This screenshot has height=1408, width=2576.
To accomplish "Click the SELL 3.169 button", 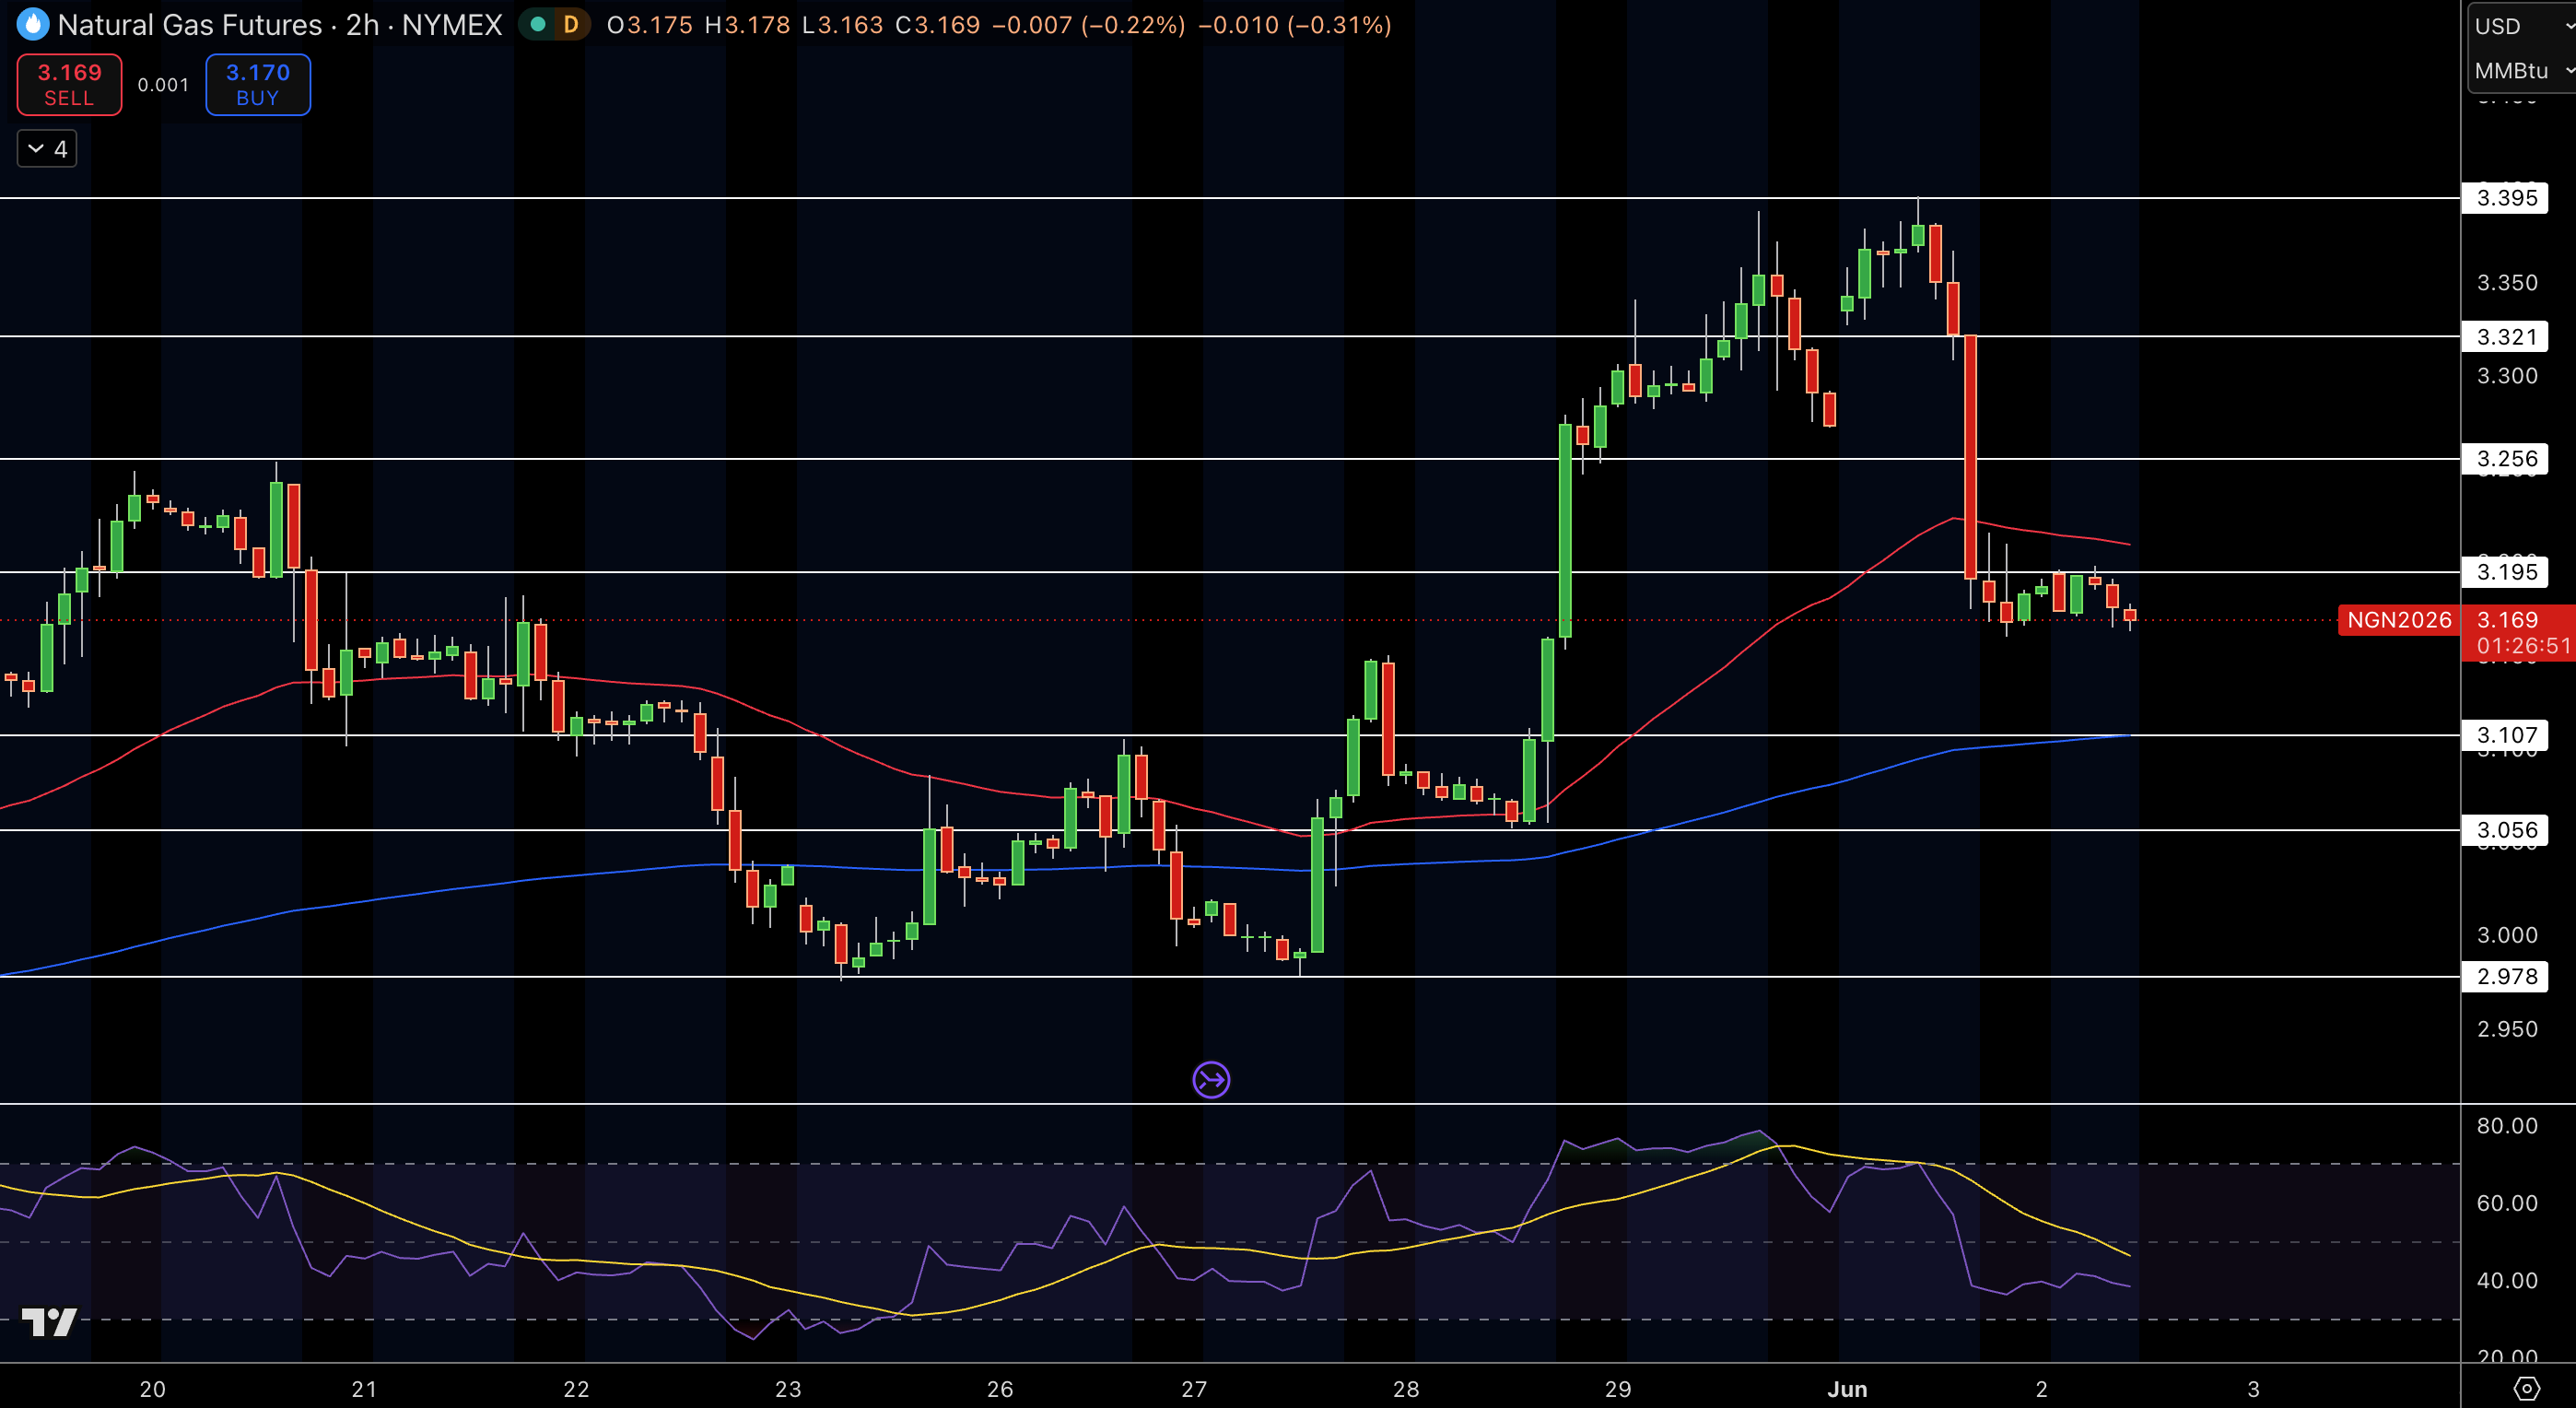I will 69,85.
